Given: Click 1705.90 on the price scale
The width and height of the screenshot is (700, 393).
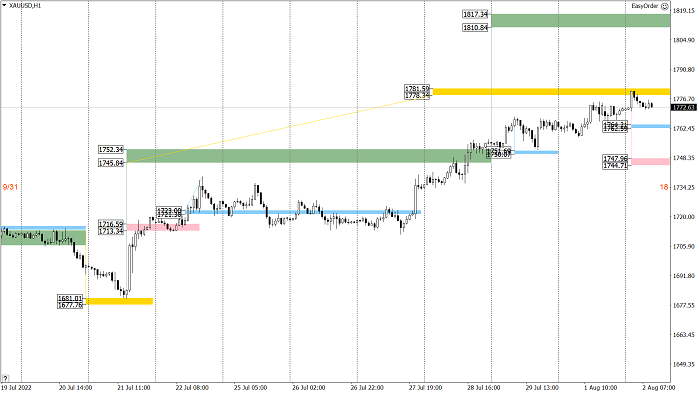Looking at the screenshot, I should click(684, 247).
